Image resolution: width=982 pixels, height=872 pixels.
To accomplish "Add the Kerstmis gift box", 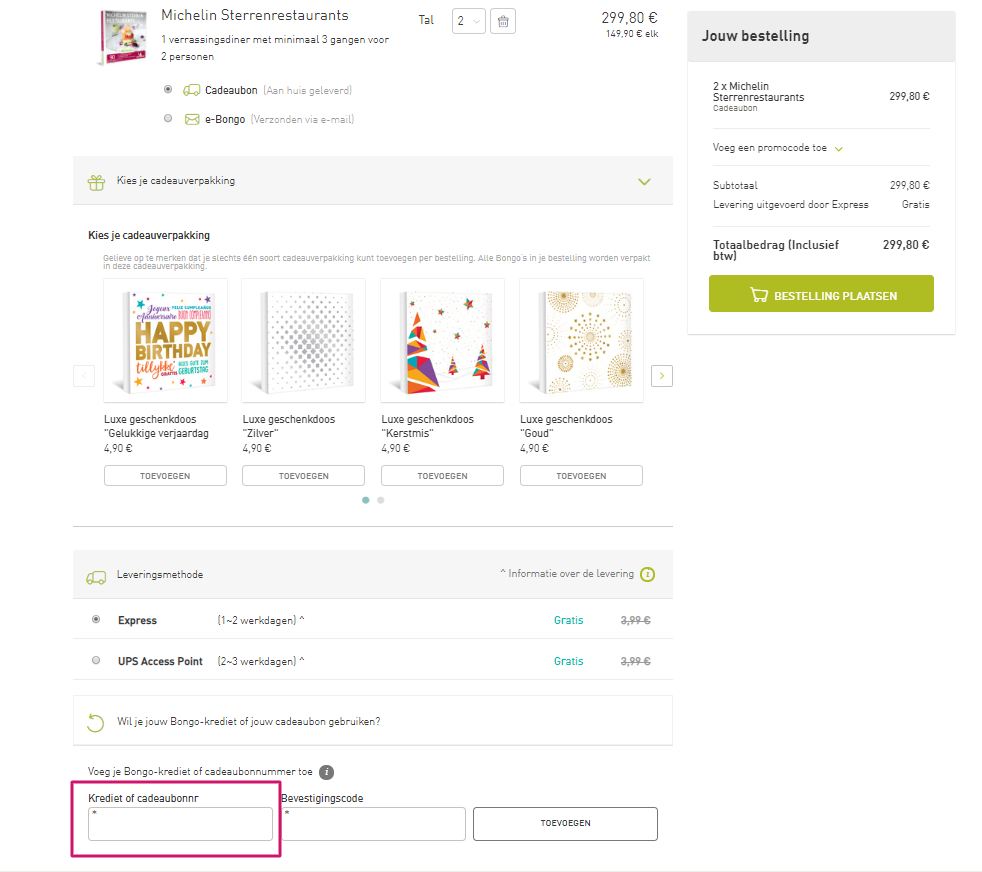I will [442, 476].
